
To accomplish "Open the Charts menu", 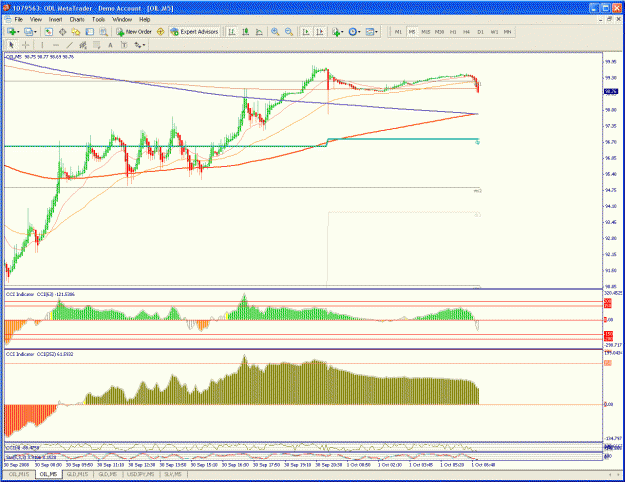I will tap(77, 20).
